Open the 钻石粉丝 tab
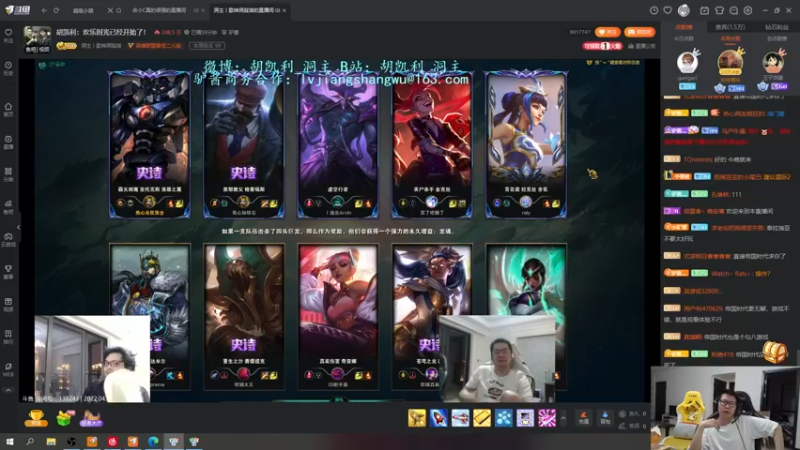Image resolution: width=800 pixels, height=450 pixels. (x=777, y=27)
